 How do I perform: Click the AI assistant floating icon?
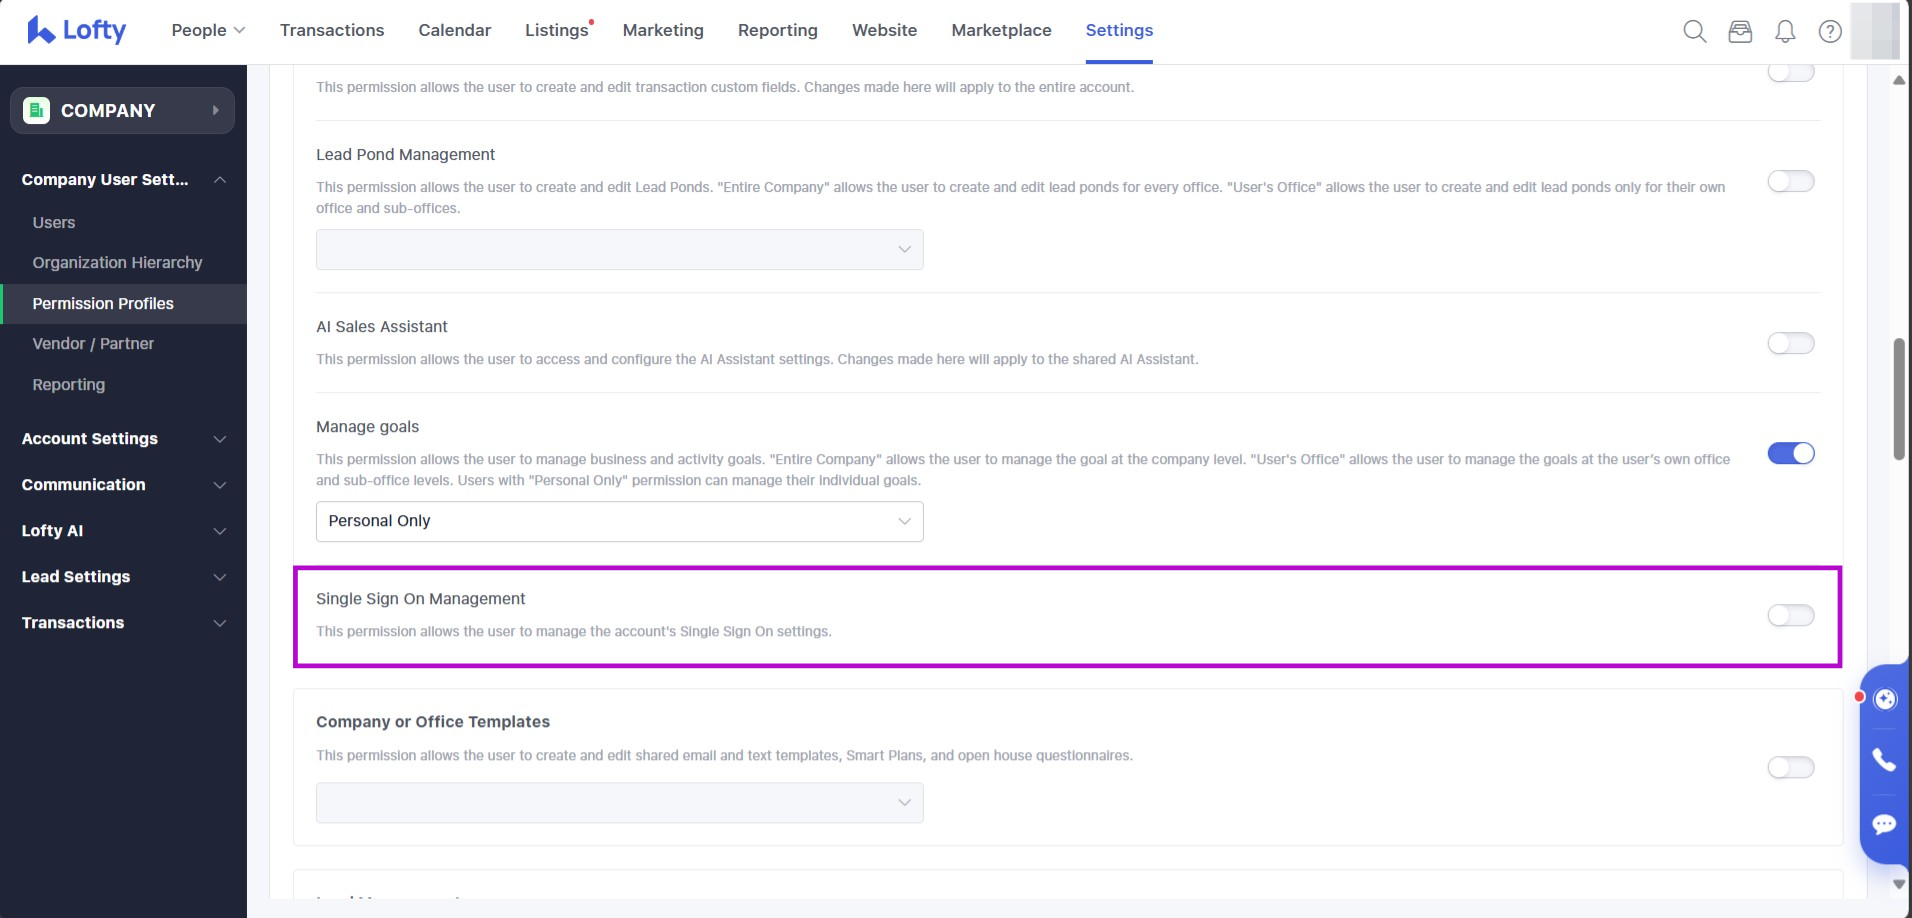pos(1885,699)
